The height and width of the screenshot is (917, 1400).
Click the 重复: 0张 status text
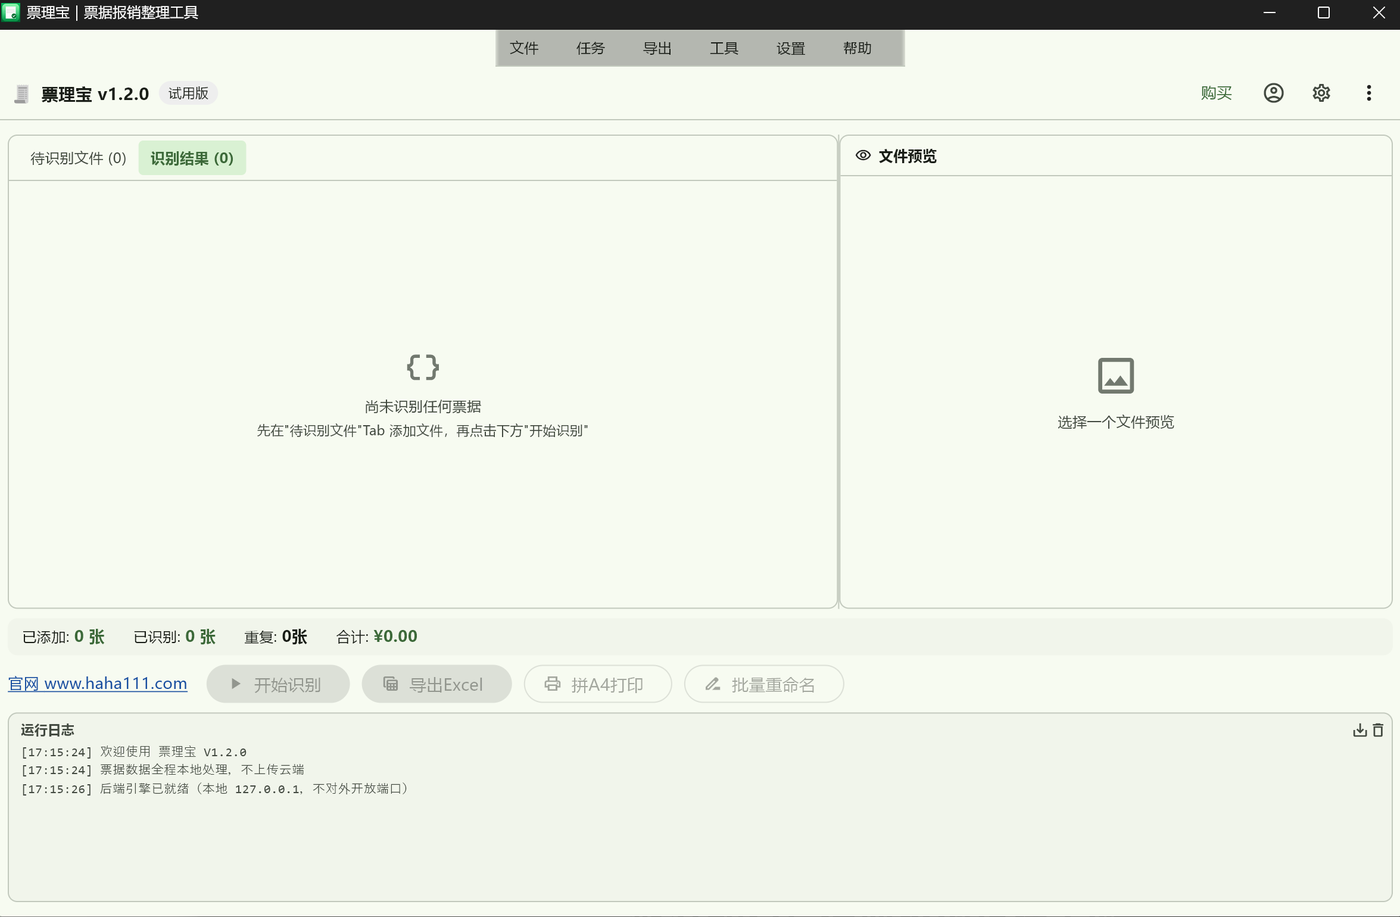point(276,637)
